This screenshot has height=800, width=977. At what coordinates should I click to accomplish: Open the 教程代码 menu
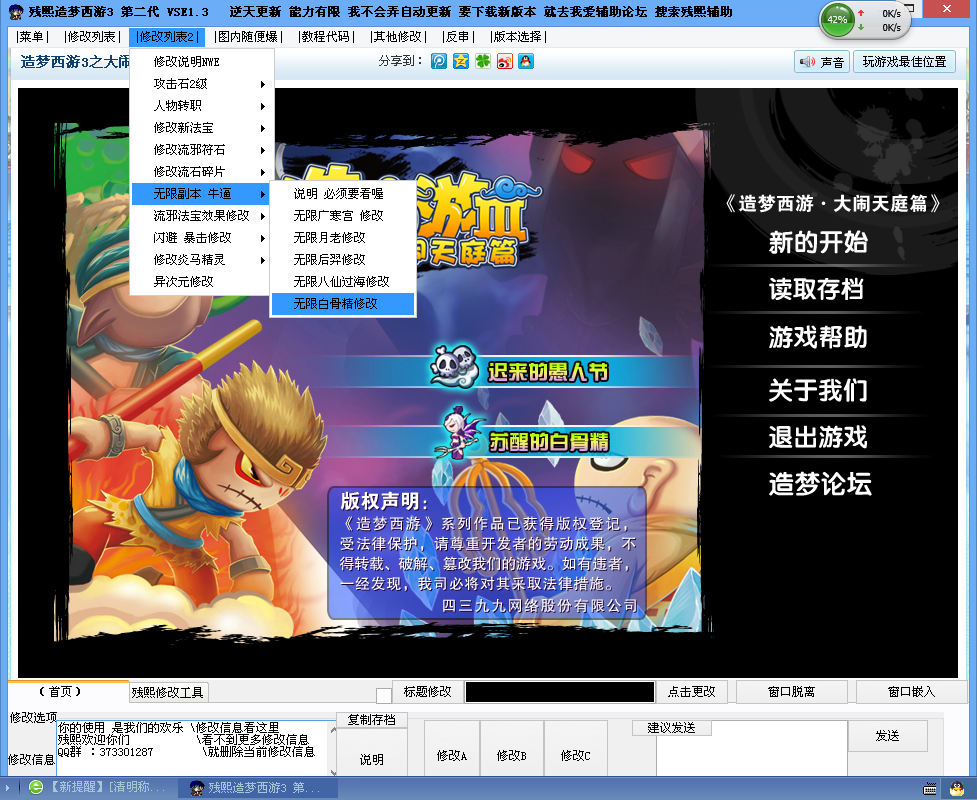click(325, 37)
